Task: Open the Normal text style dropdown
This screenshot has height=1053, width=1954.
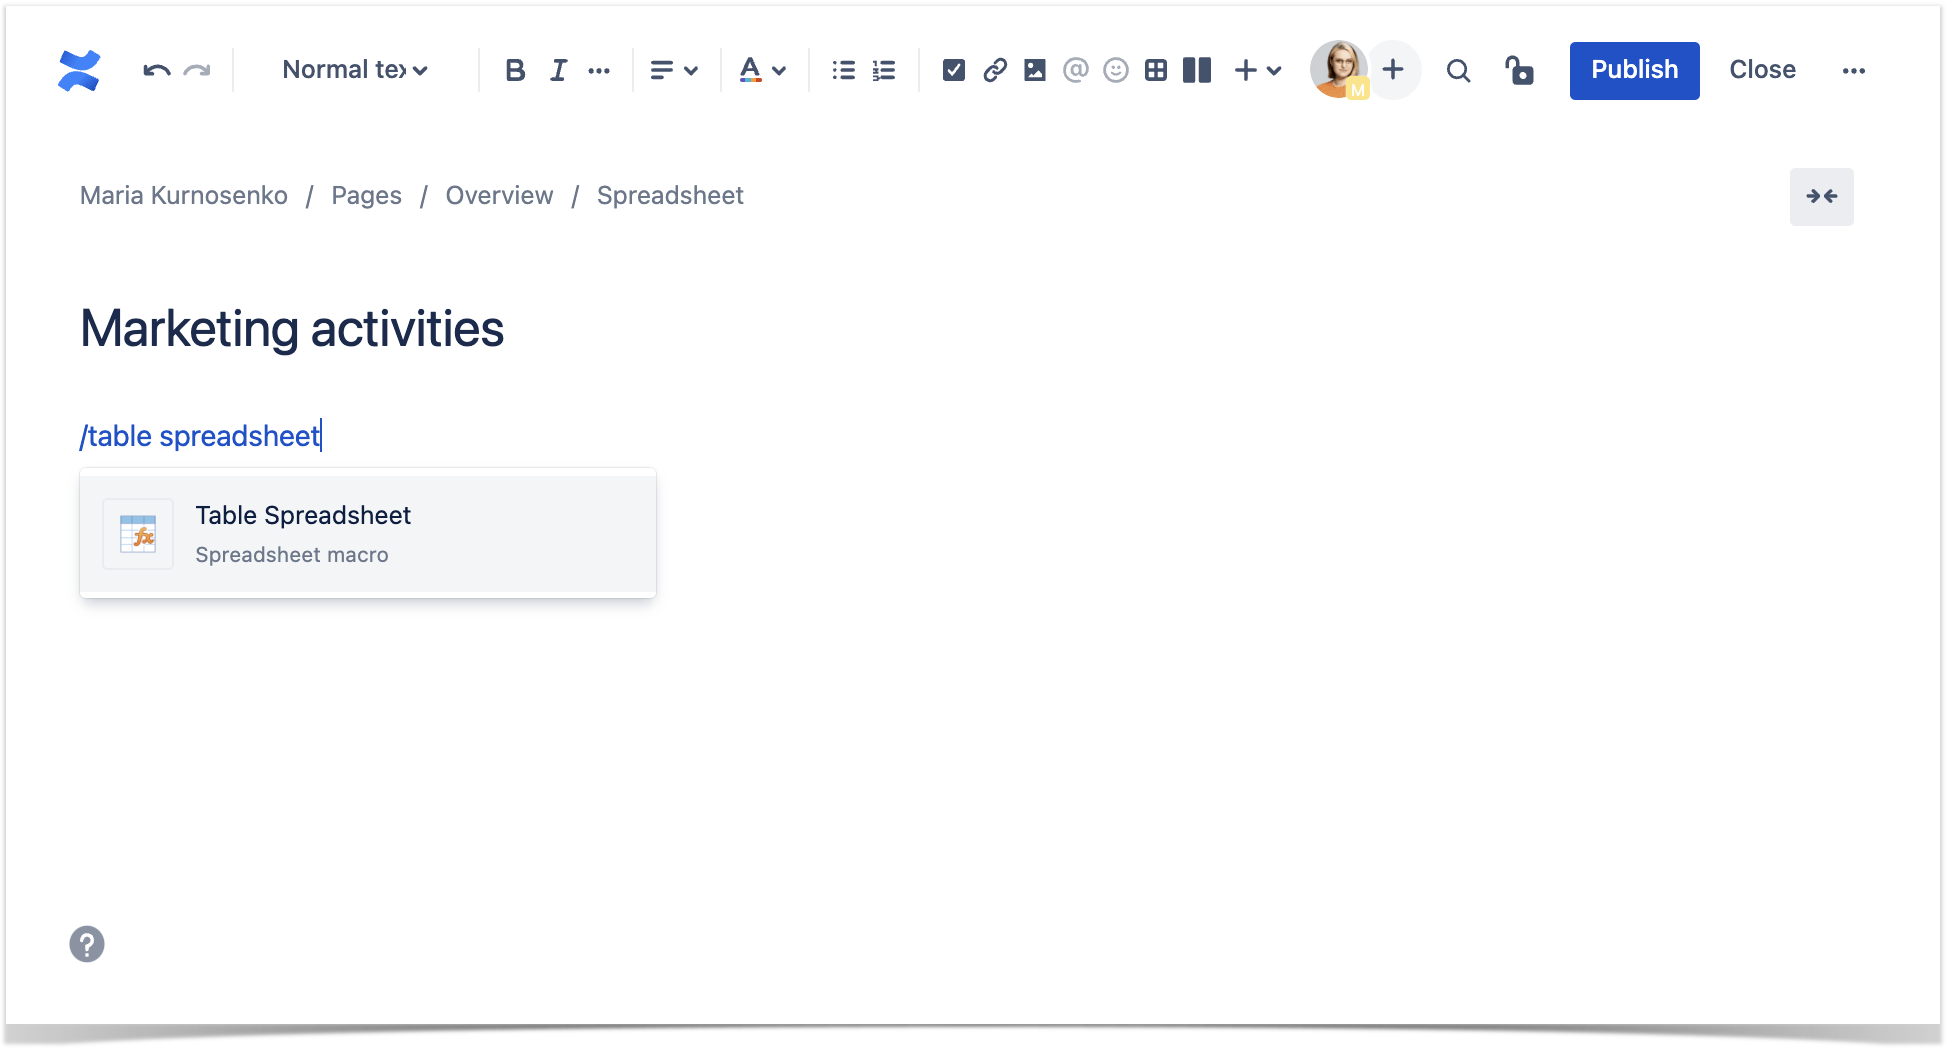Action: [x=355, y=70]
